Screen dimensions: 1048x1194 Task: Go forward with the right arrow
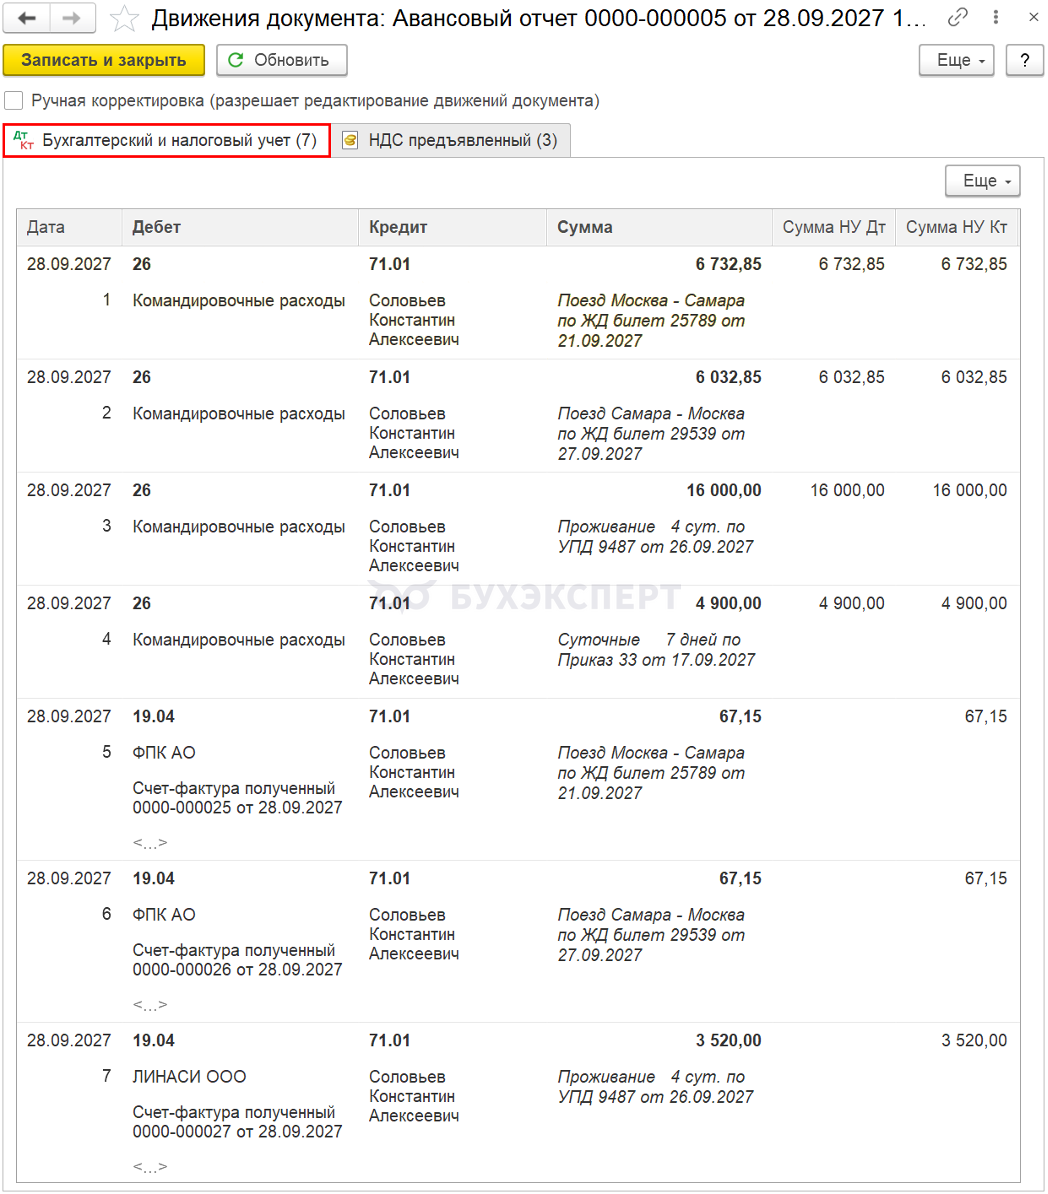coord(72,18)
